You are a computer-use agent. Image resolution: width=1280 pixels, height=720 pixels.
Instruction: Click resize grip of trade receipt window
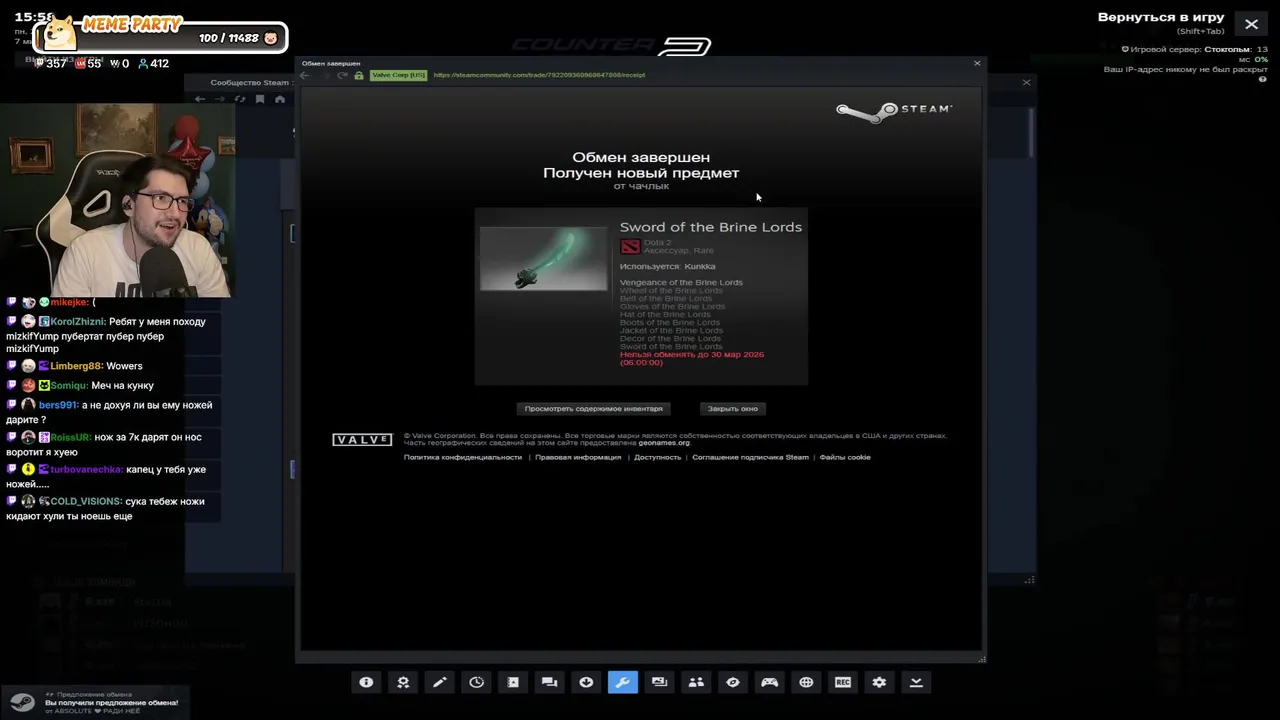click(982, 659)
